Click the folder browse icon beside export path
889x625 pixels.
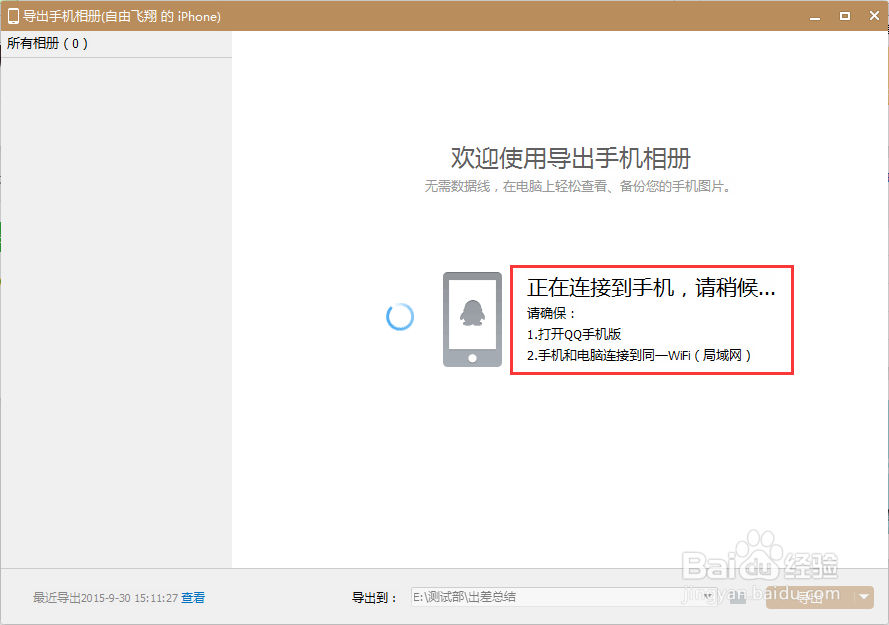[x=737, y=597]
